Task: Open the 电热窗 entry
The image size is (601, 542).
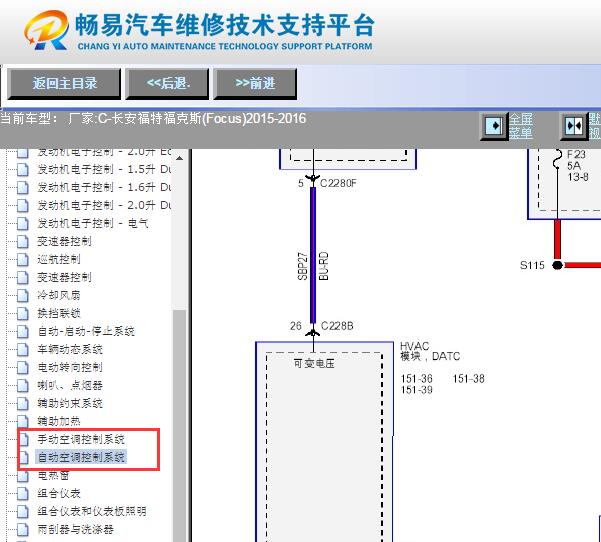Action: [53, 475]
